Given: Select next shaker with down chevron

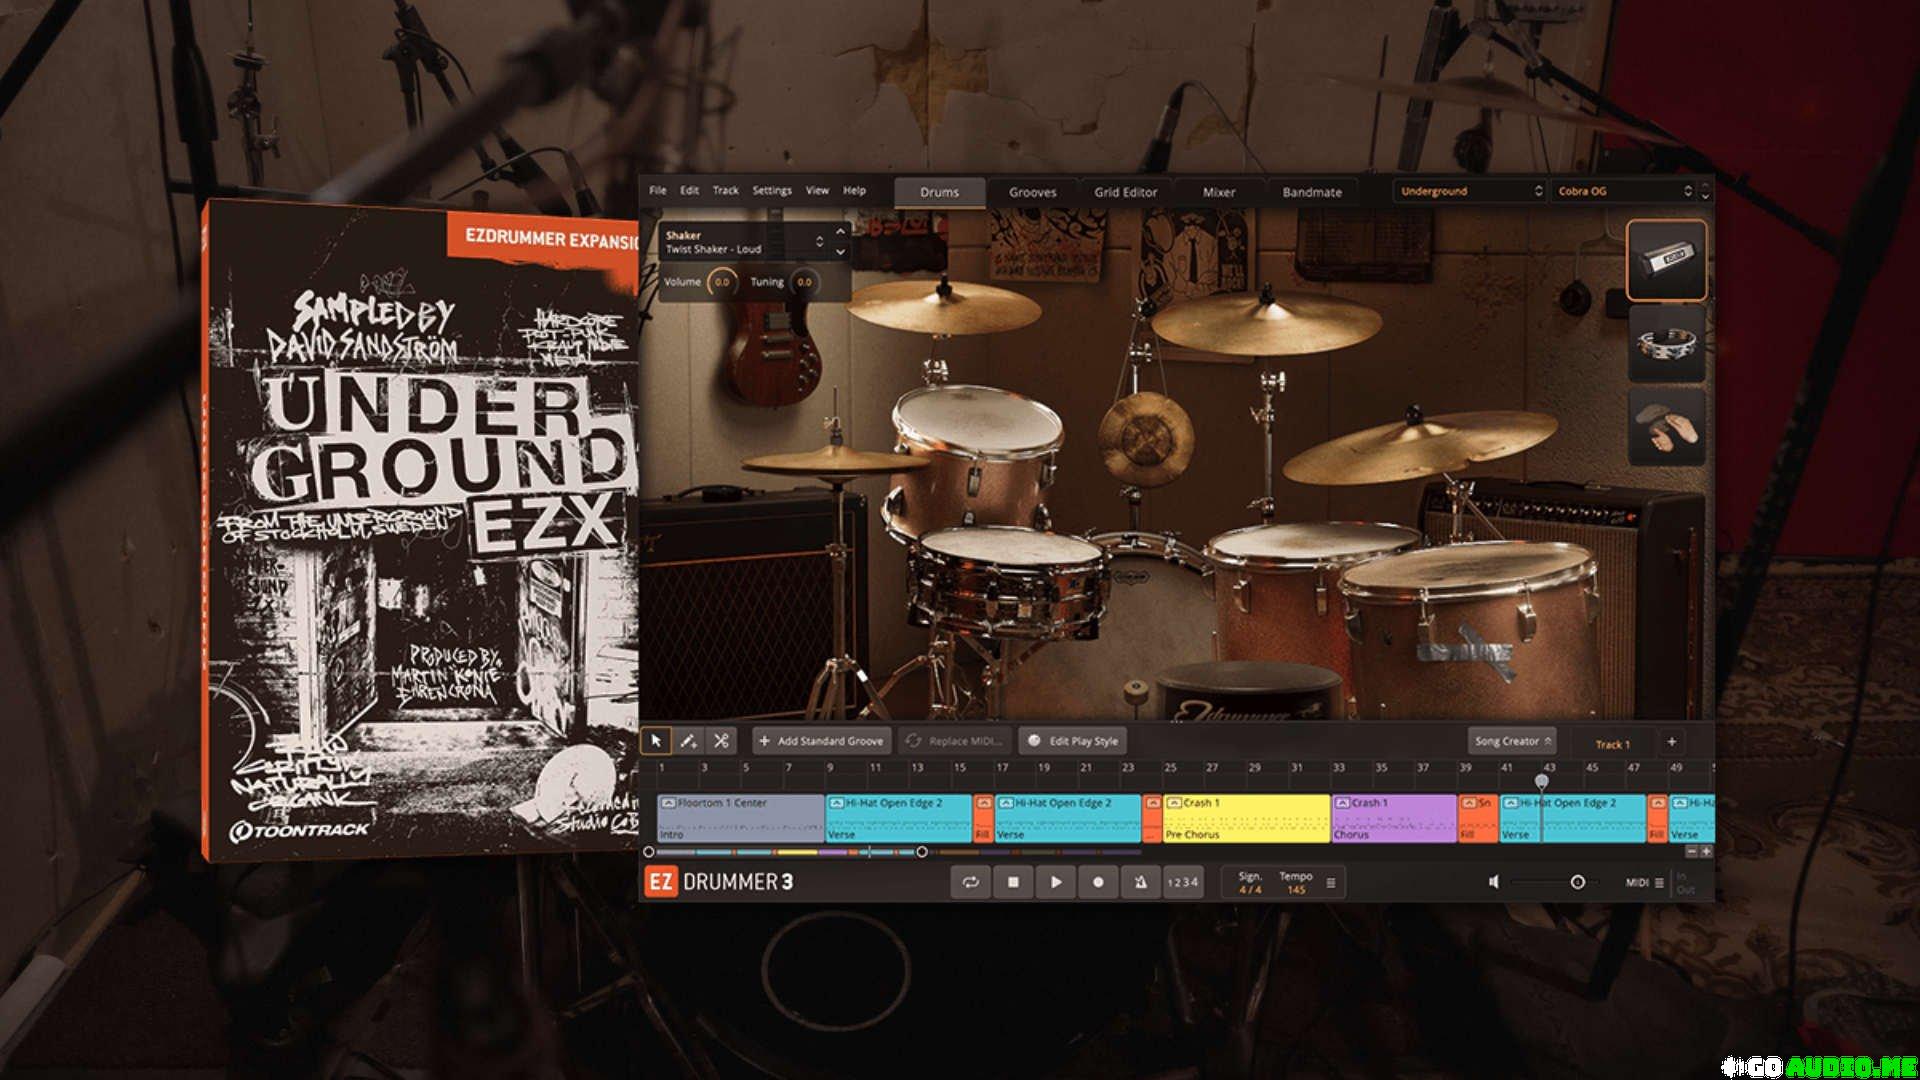Looking at the screenshot, I should [840, 252].
